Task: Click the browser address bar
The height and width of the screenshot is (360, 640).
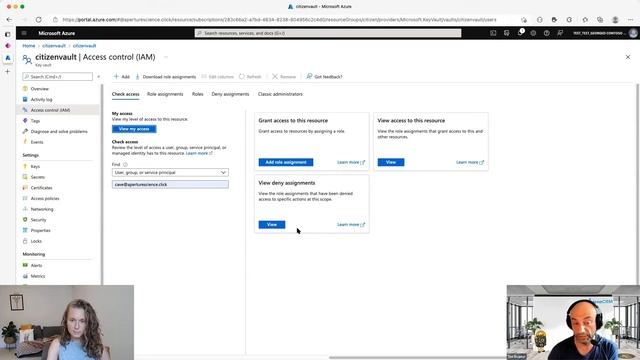Action: 280,19
